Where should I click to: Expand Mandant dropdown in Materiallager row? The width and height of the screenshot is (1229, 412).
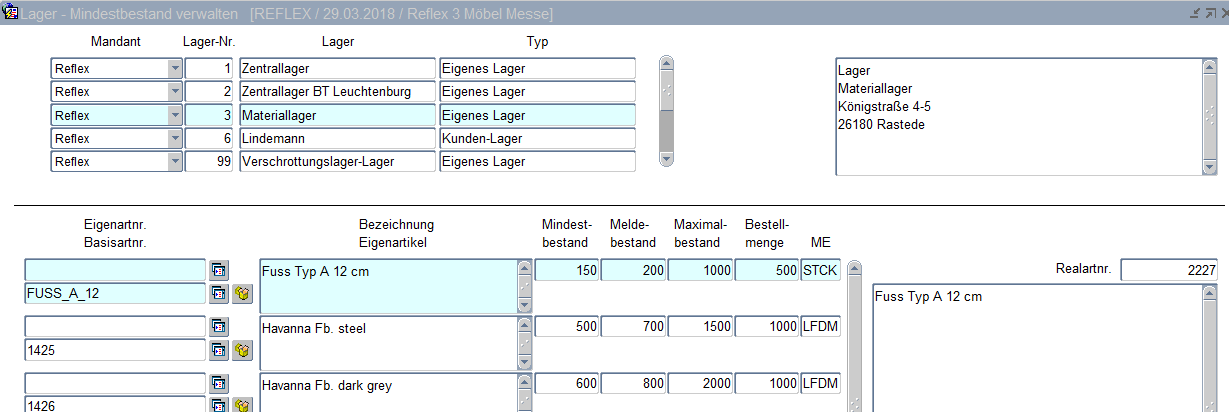(175, 115)
